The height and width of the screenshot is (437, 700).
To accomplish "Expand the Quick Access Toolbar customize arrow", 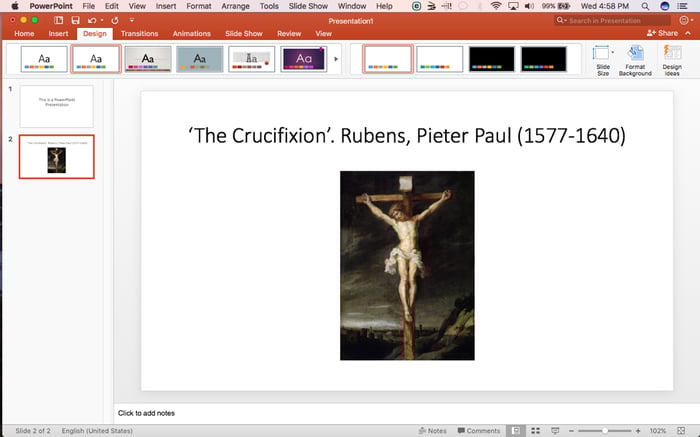I will [x=132, y=21].
